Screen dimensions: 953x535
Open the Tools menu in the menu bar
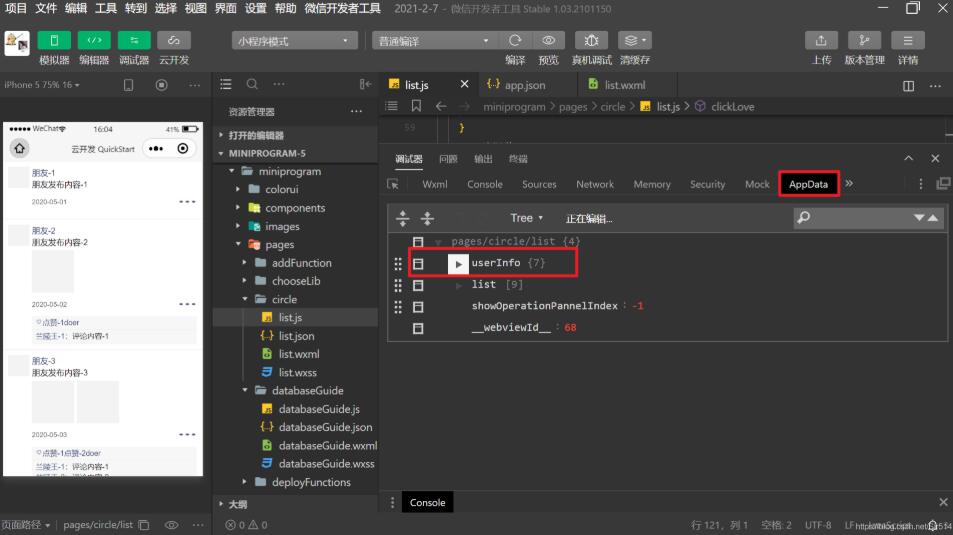coord(105,8)
